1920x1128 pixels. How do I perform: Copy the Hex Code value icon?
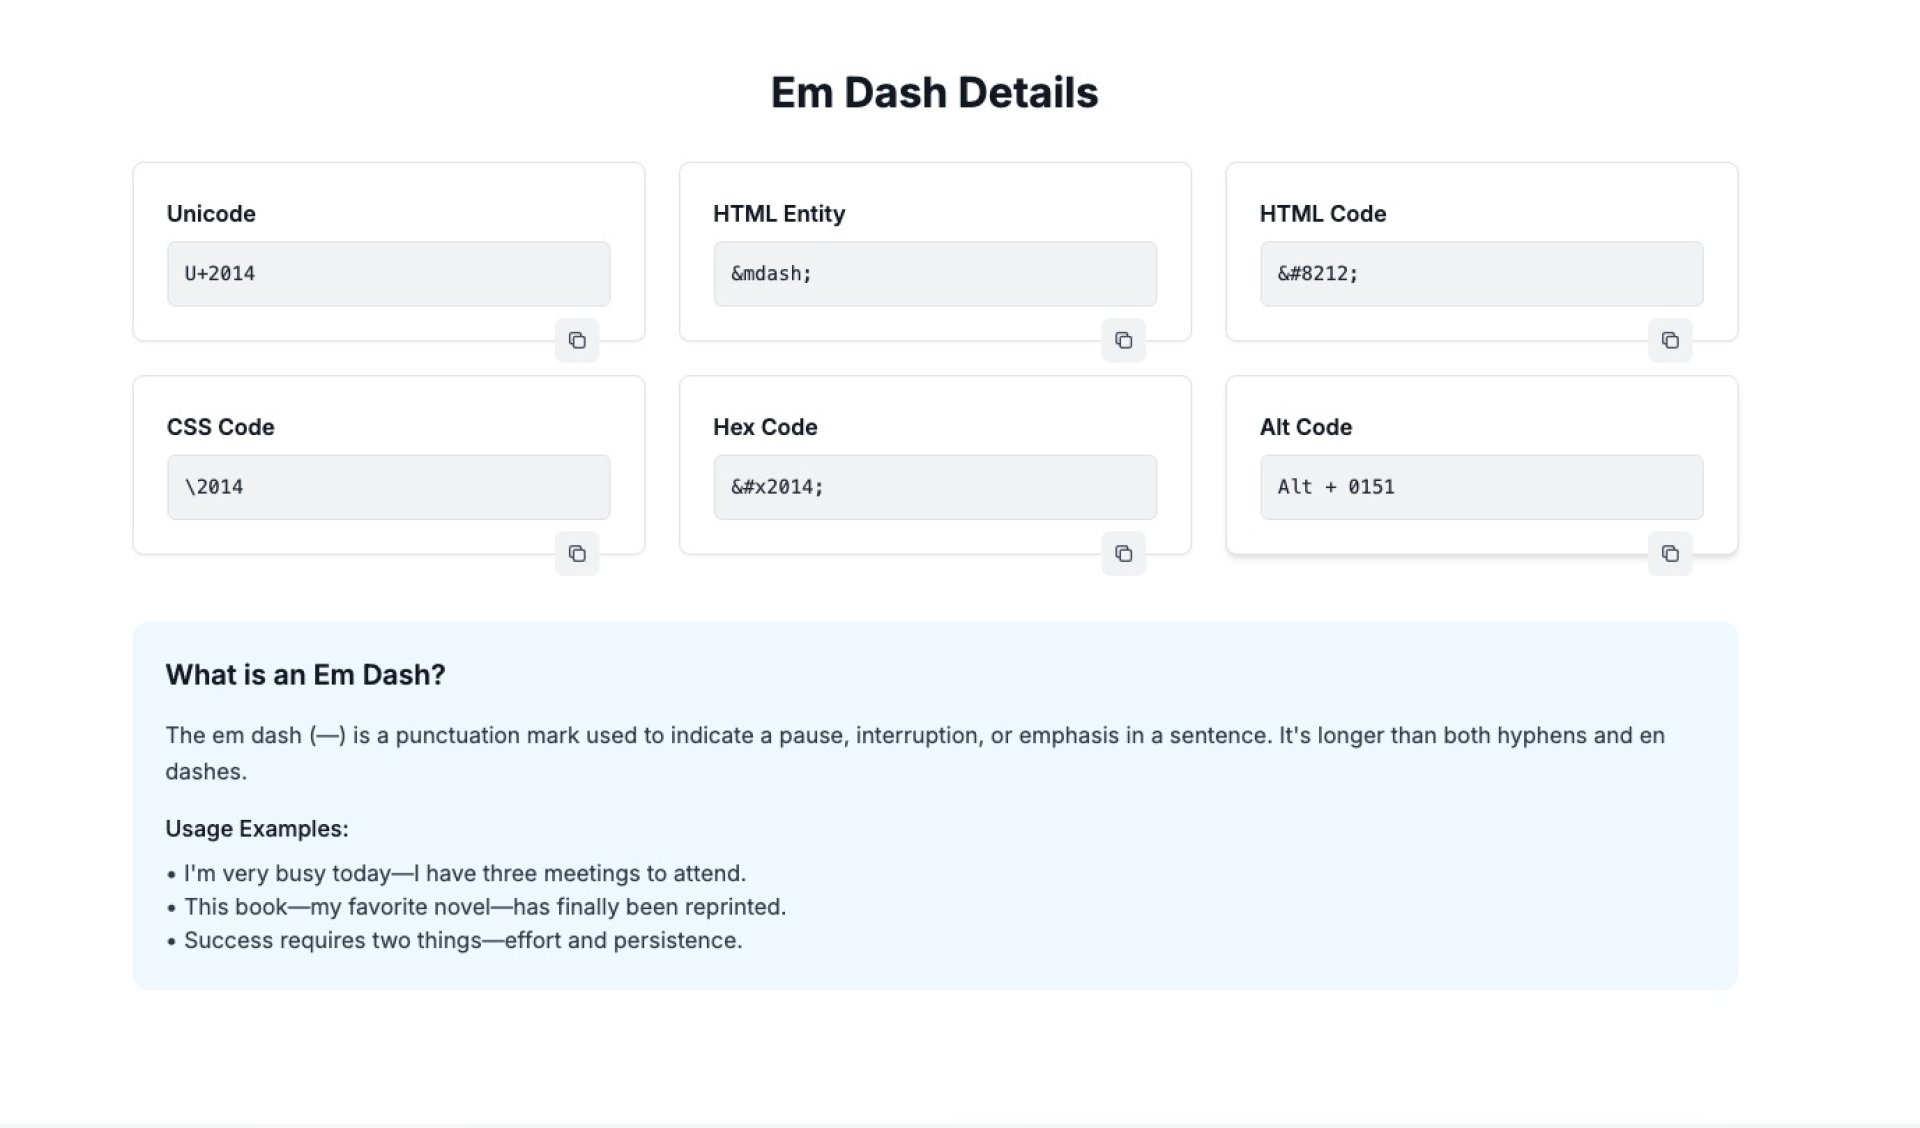pos(1123,553)
